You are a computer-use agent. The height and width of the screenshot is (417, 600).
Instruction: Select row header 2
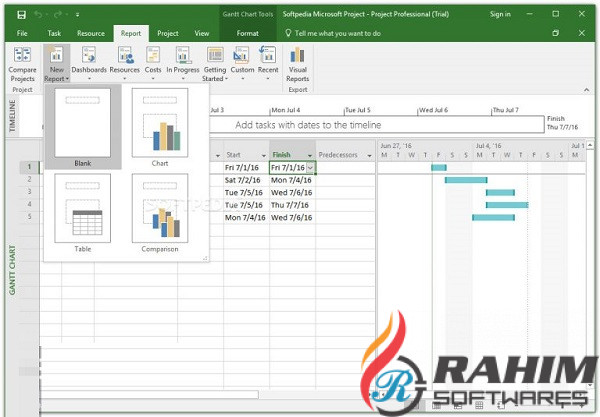click(29, 179)
